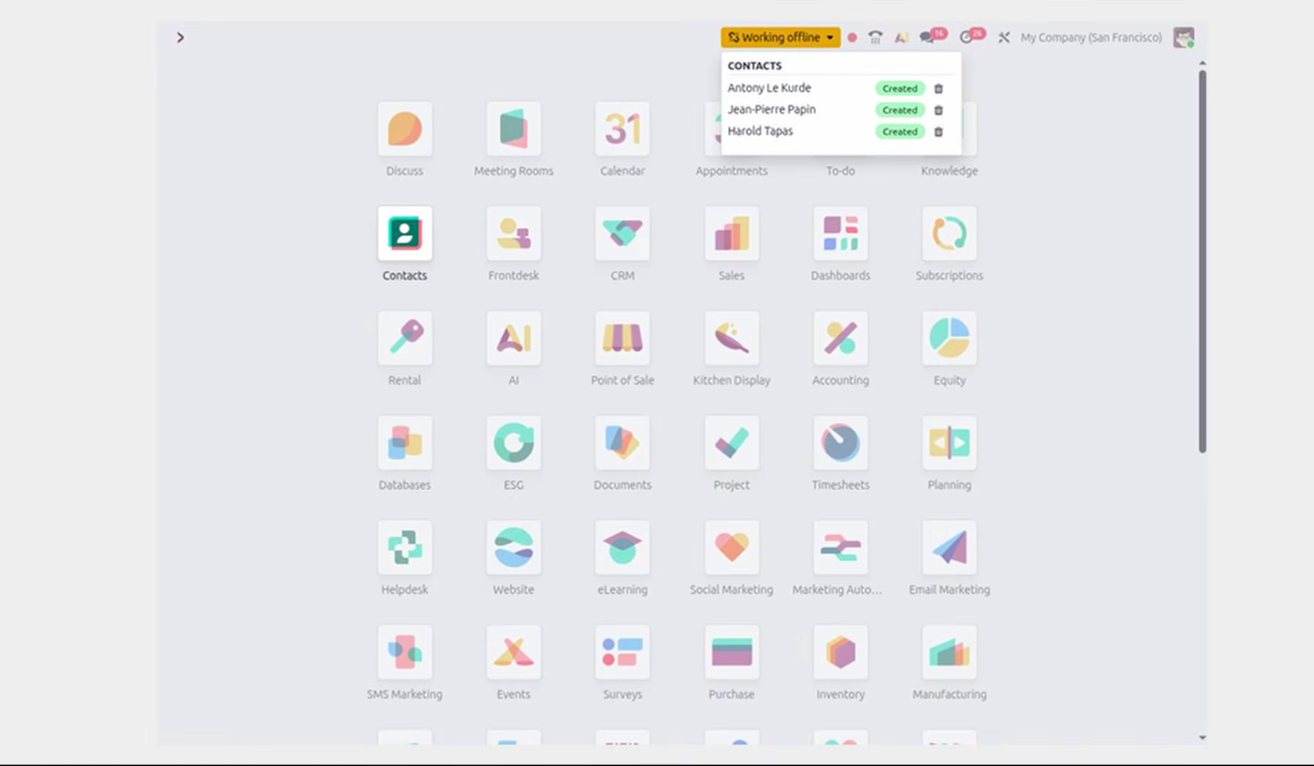This screenshot has height=766, width=1314.
Task: Open the Manufacturing app
Action: point(950,652)
